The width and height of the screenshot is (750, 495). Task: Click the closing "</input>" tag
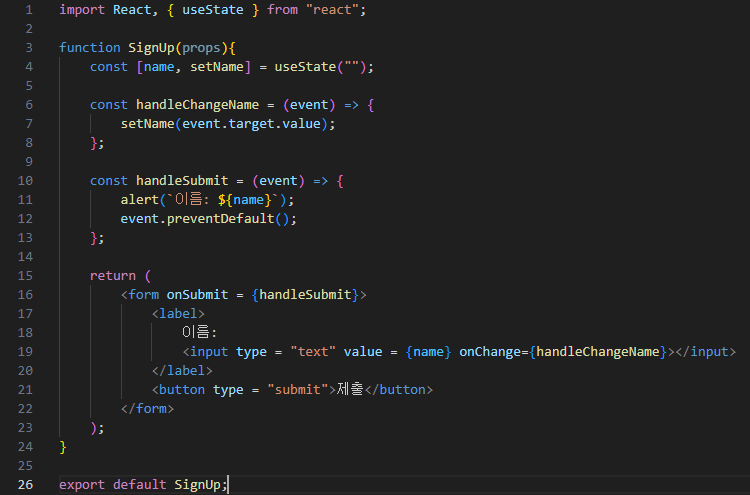(706, 352)
